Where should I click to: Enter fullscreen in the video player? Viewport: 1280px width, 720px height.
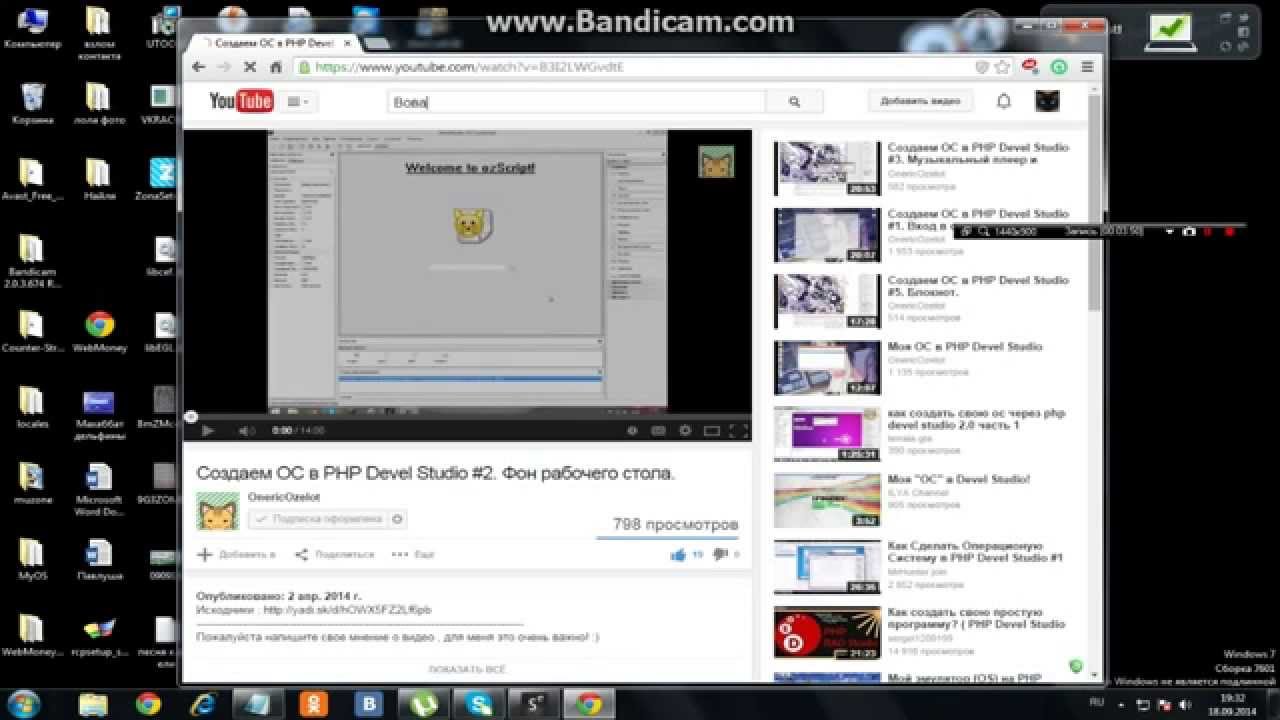[738, 431]
